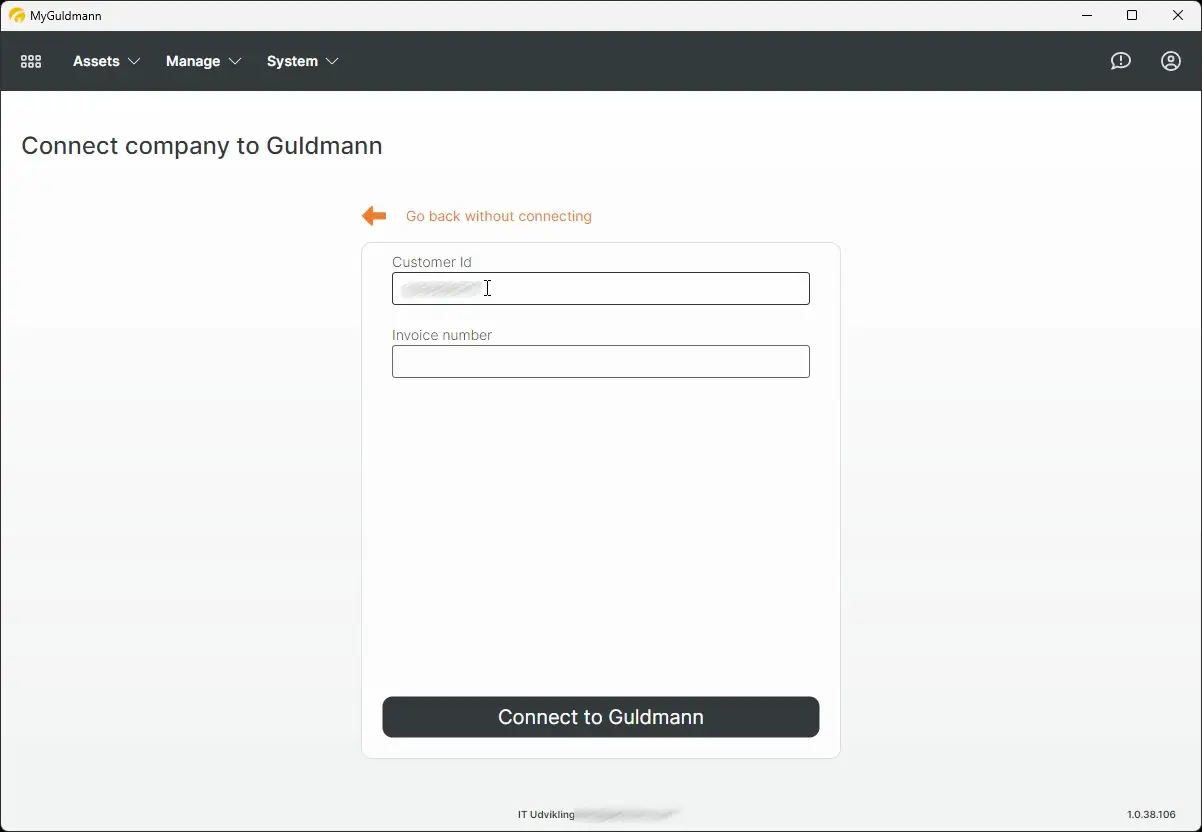Screen dimensions: 1202x832
Task: Click inside the Customer Id field
Action: tap(600, 288)
